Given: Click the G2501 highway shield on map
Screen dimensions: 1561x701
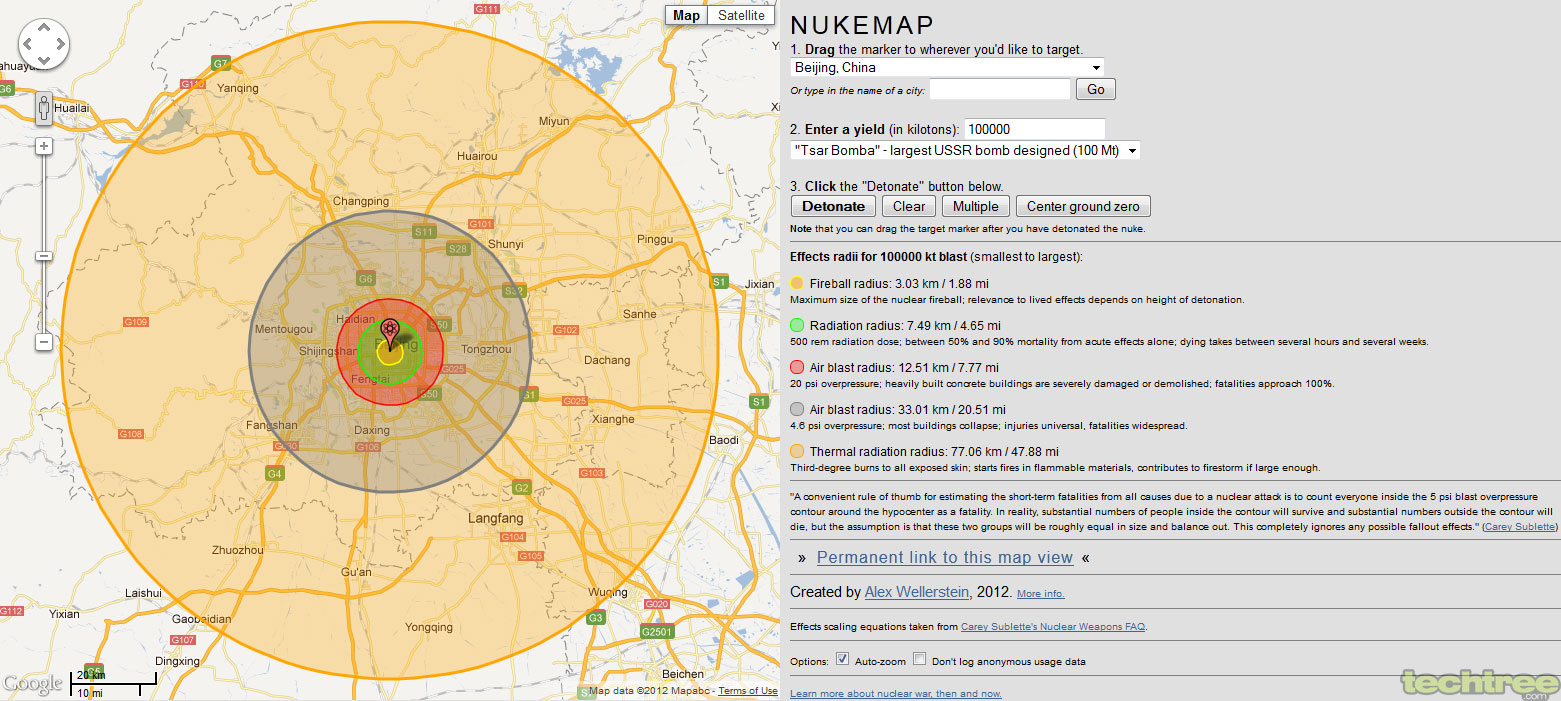Looking at the screenshot, I should (657, 632).
